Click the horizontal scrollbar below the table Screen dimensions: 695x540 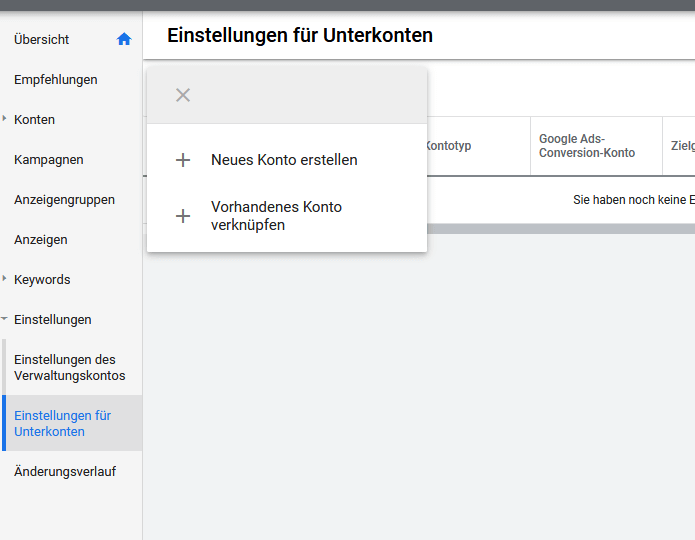(560, 229)
